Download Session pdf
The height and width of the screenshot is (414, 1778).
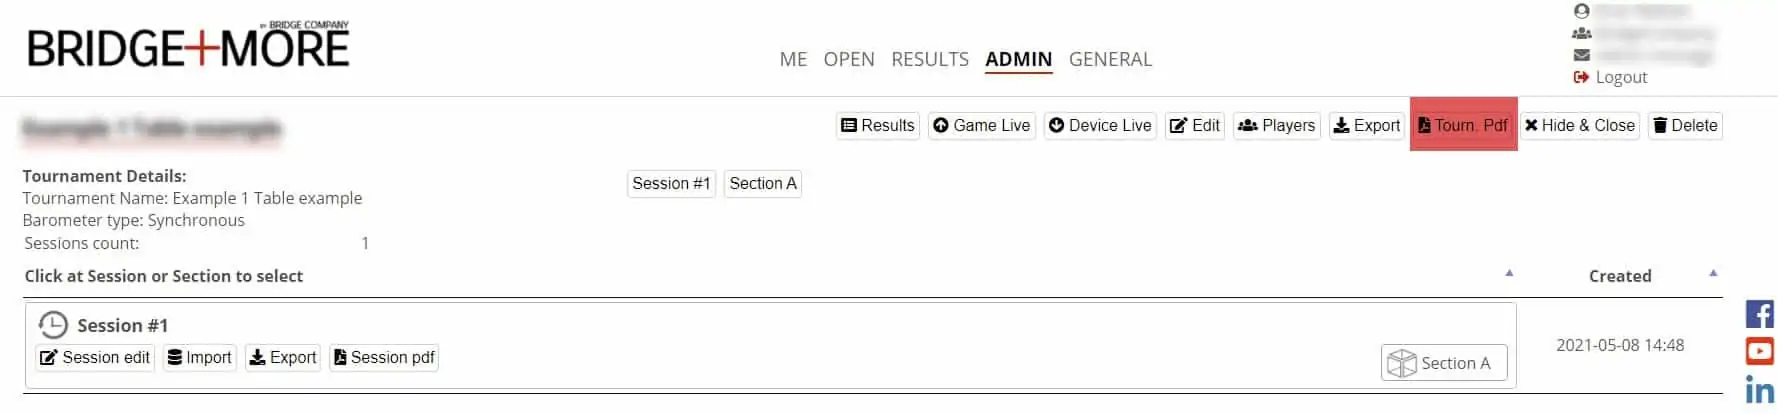pyautogui.click(x=384, y=357)
